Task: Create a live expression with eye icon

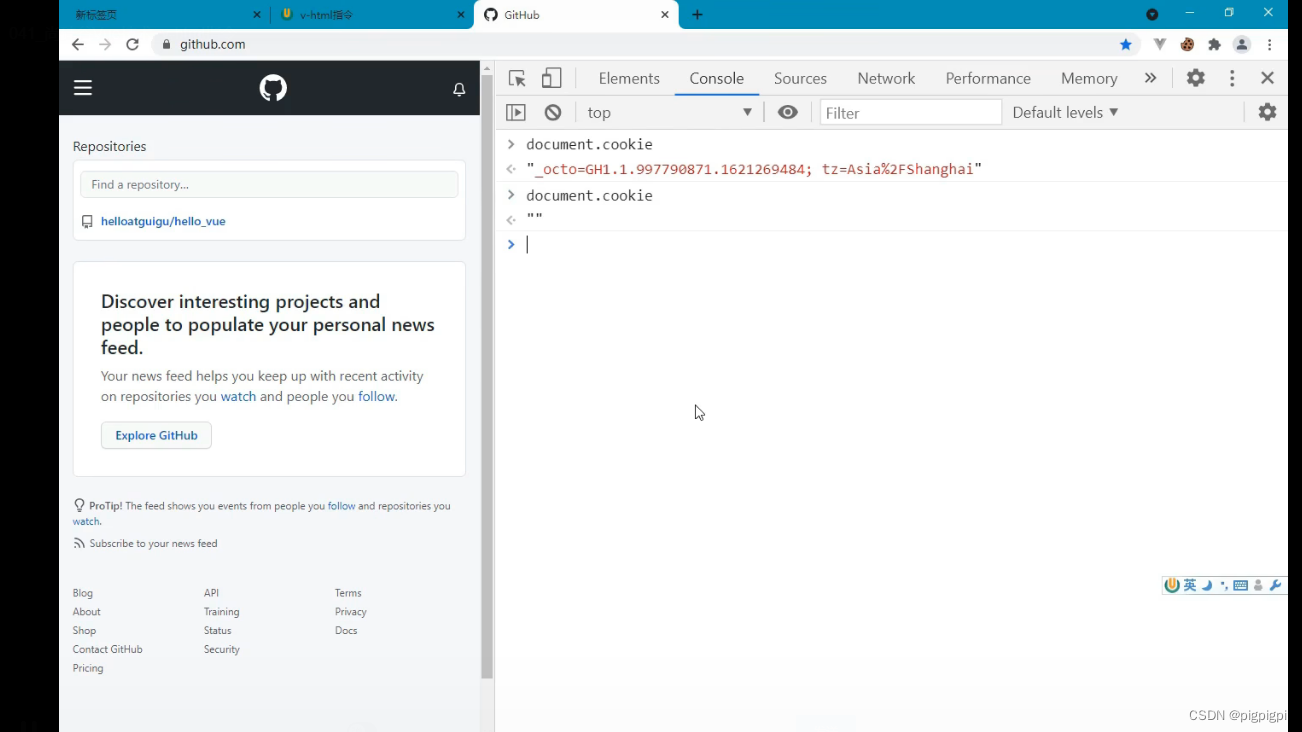Action: (788, 112)
